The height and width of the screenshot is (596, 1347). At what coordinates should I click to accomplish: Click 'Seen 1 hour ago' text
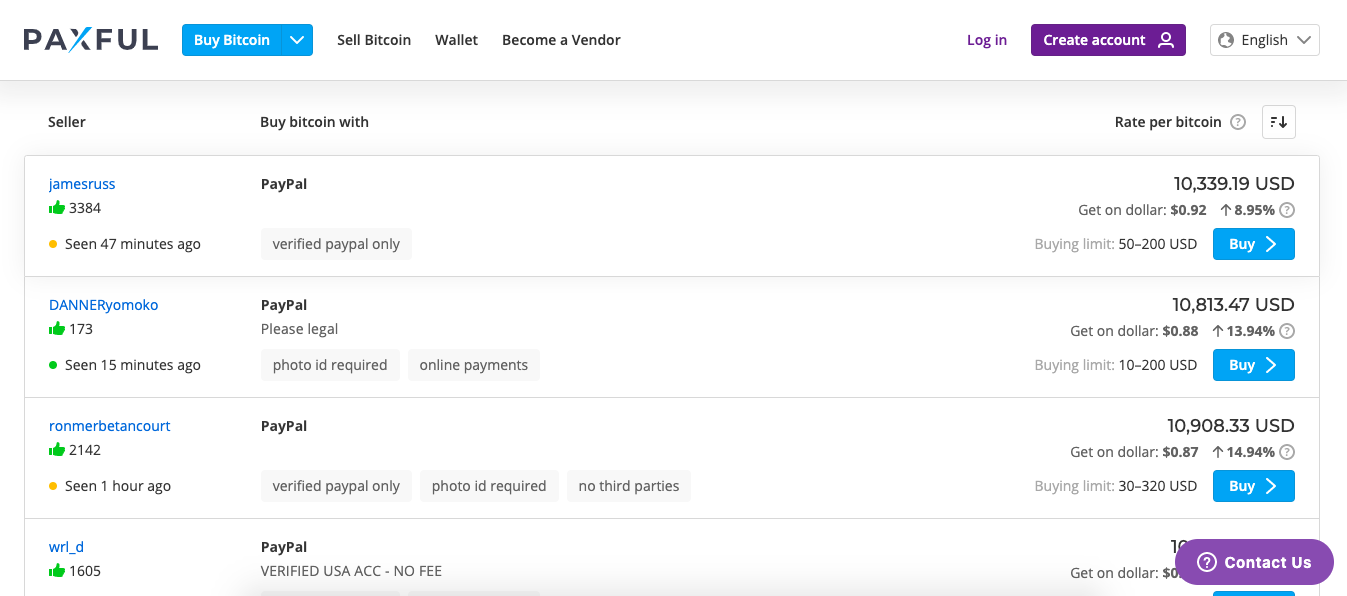118,486
